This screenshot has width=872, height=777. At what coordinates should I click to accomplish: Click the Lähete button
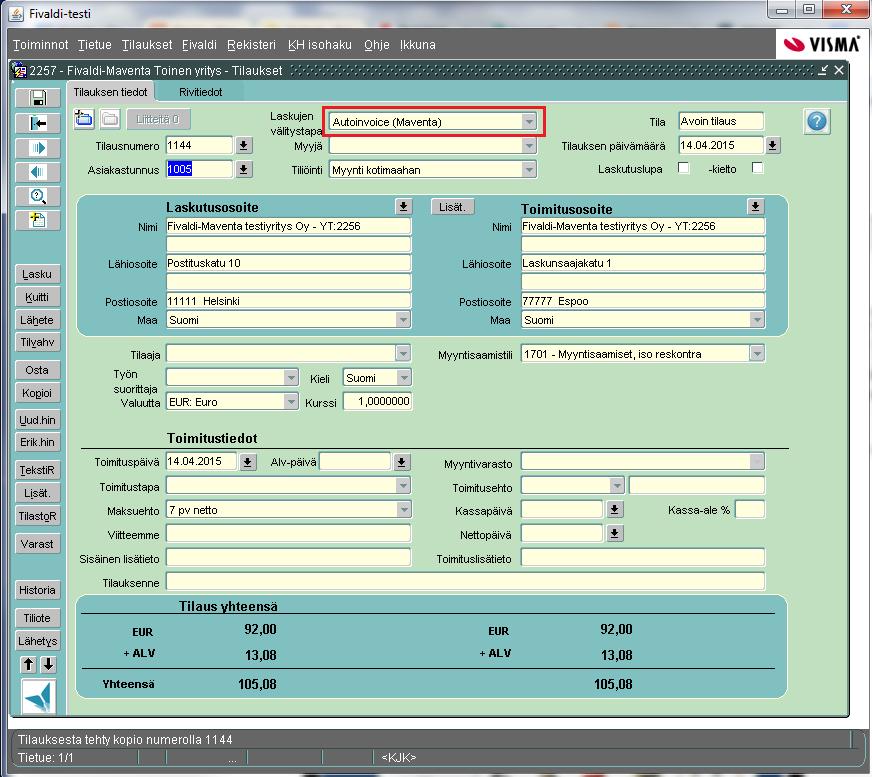(37, 320)
